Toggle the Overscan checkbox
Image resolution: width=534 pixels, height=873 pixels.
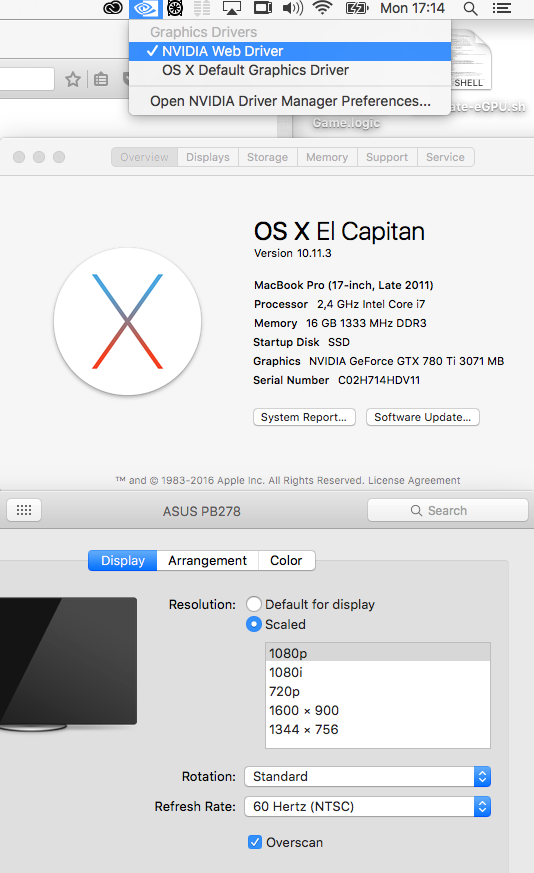255,842
